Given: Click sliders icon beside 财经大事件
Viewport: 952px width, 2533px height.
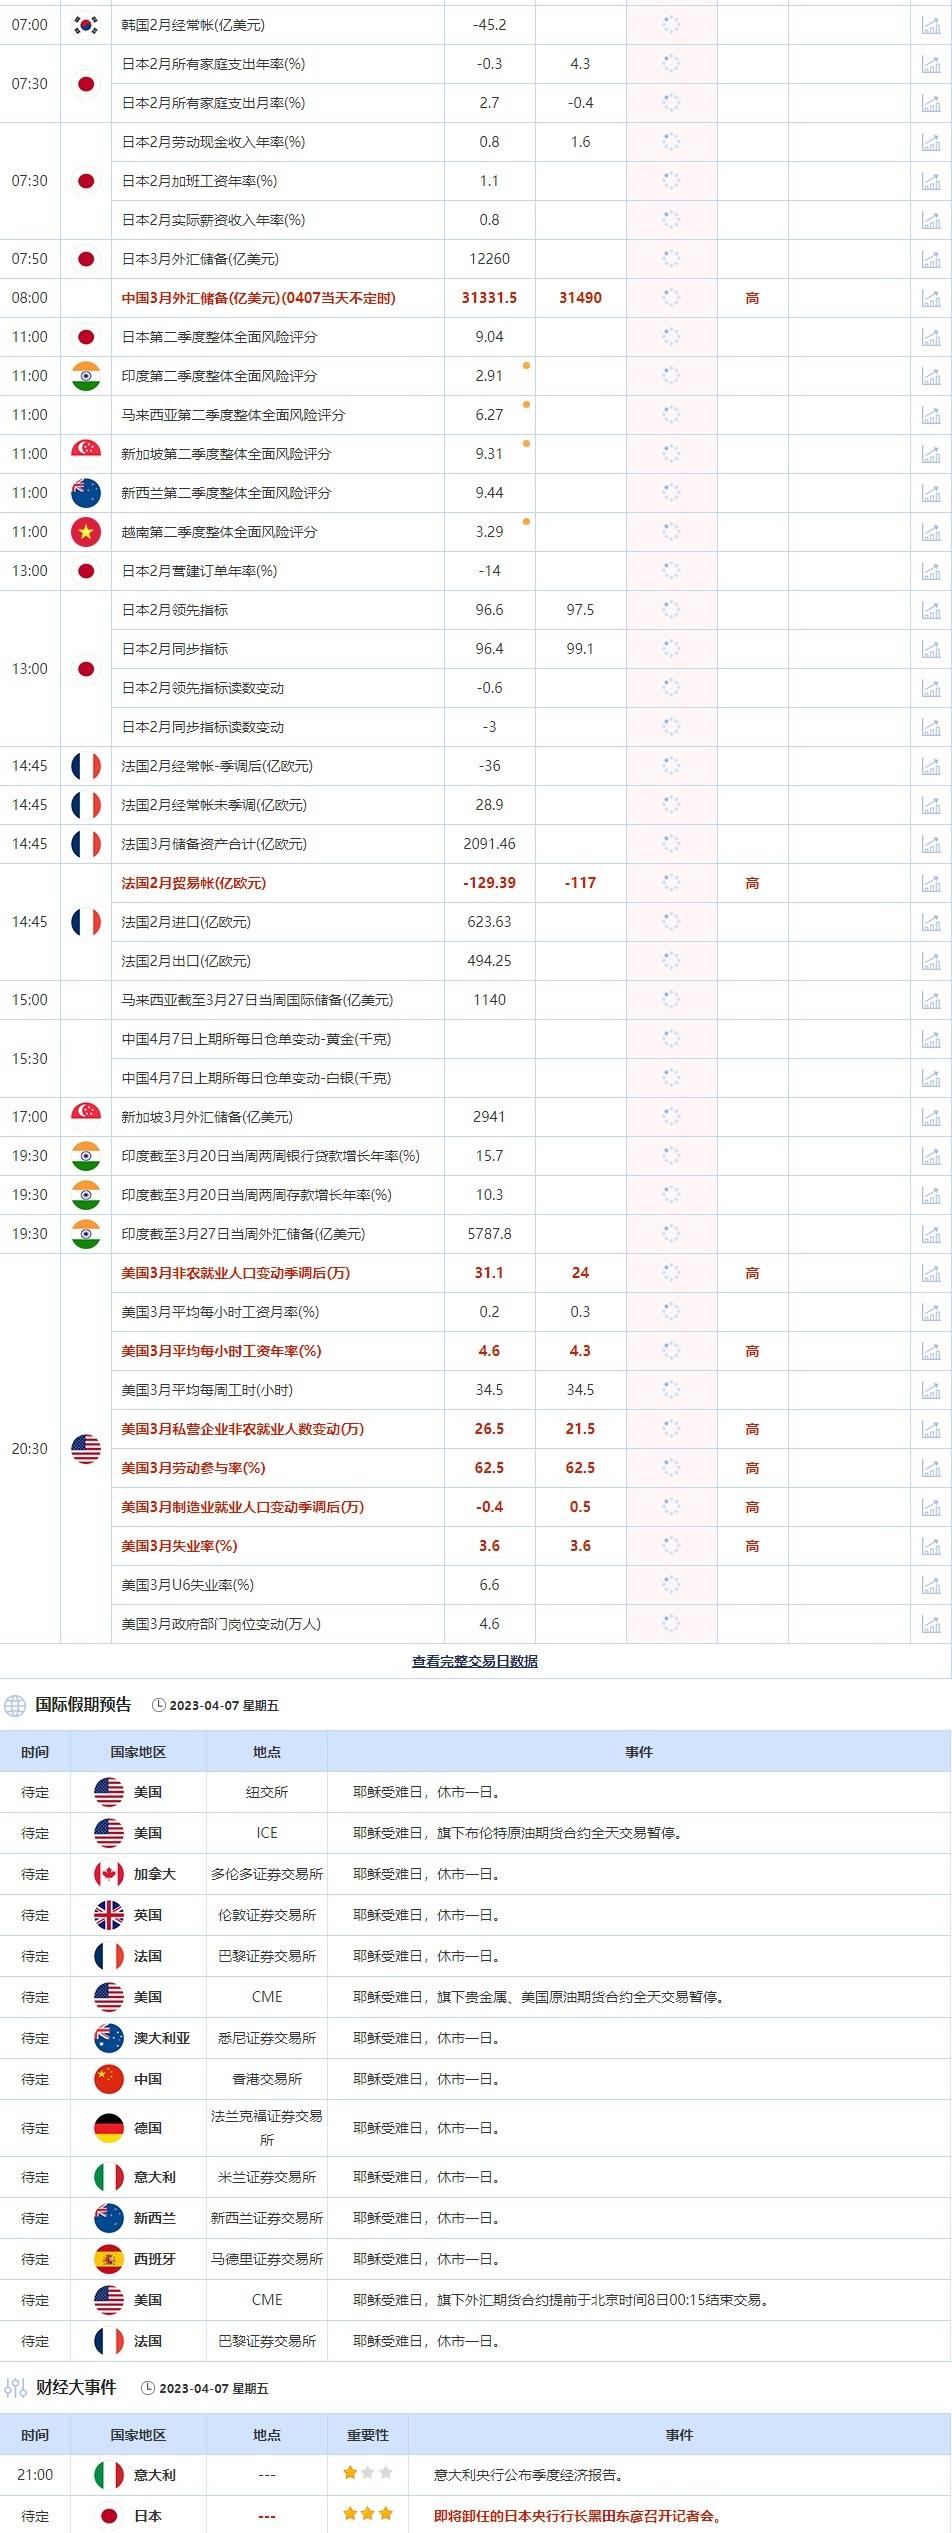Looking at the screenshot, I should (15, 2388).
